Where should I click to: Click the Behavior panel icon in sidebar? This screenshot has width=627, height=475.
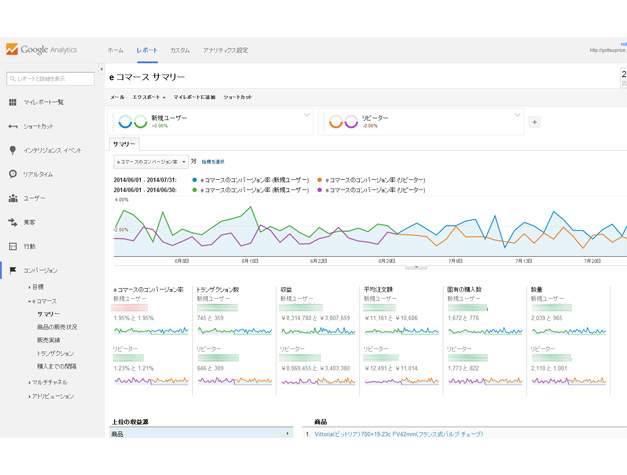point(13,246)
